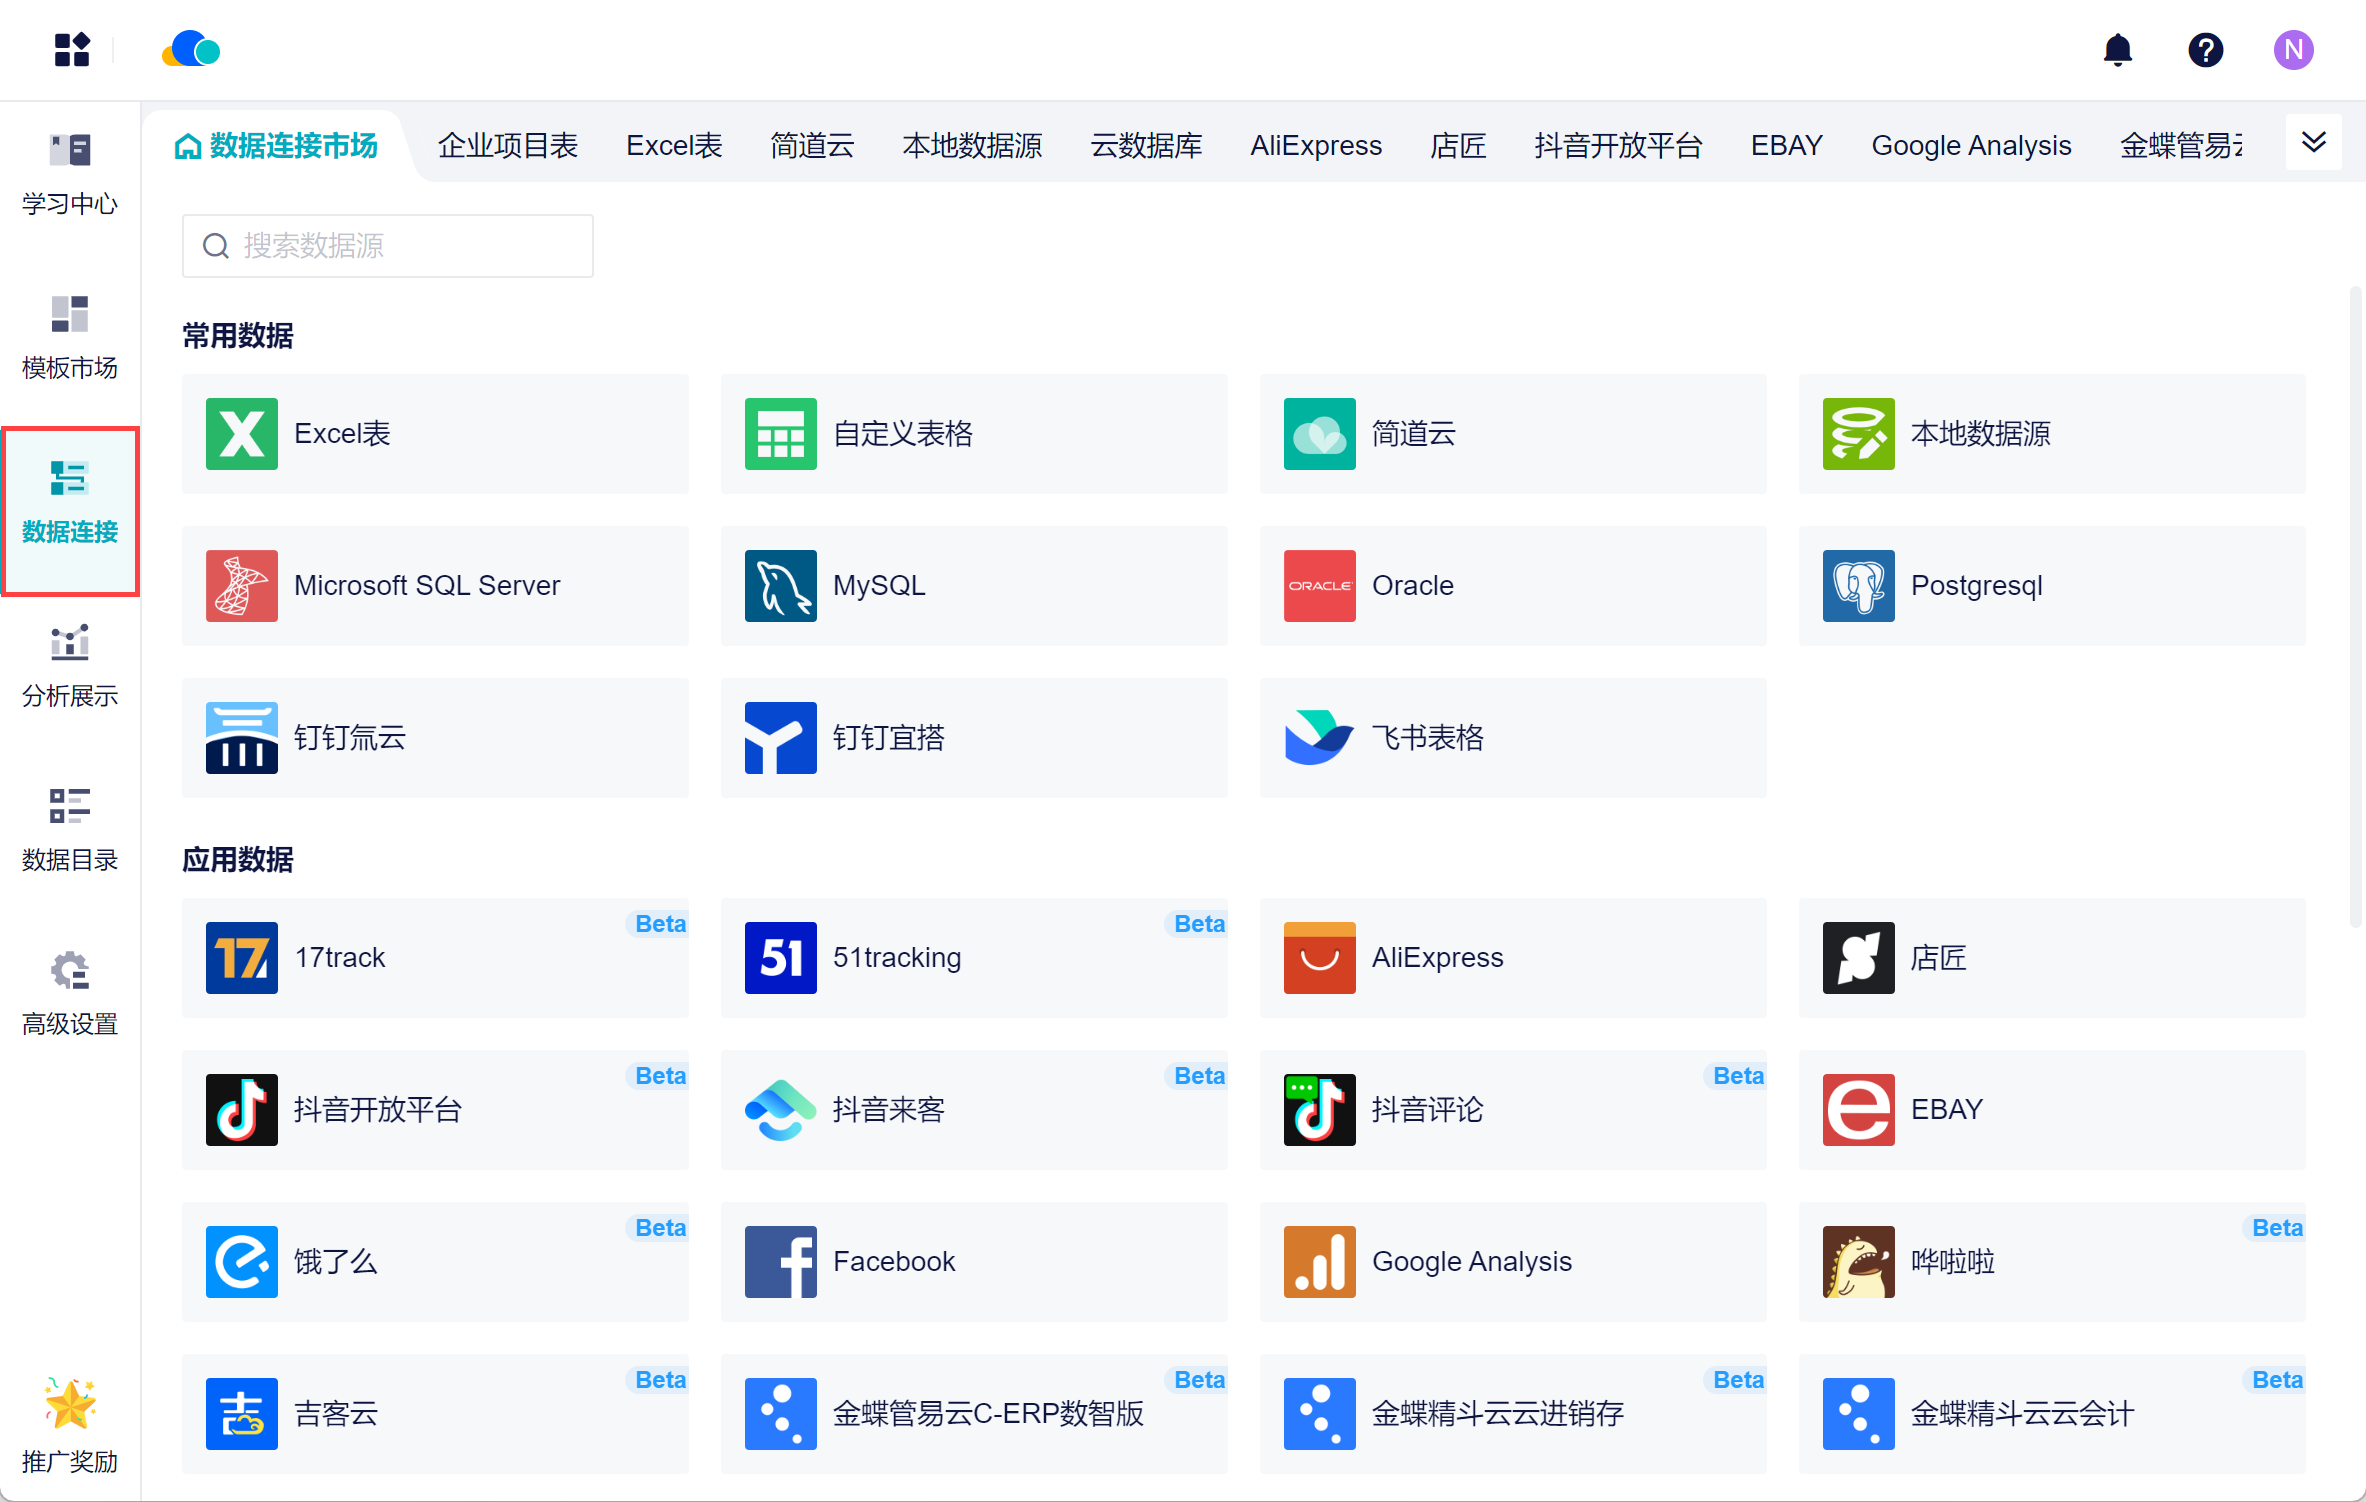2366x1502 pixels.
Task: Click the cloud logo in header
Action: click(x=191, y=49)
